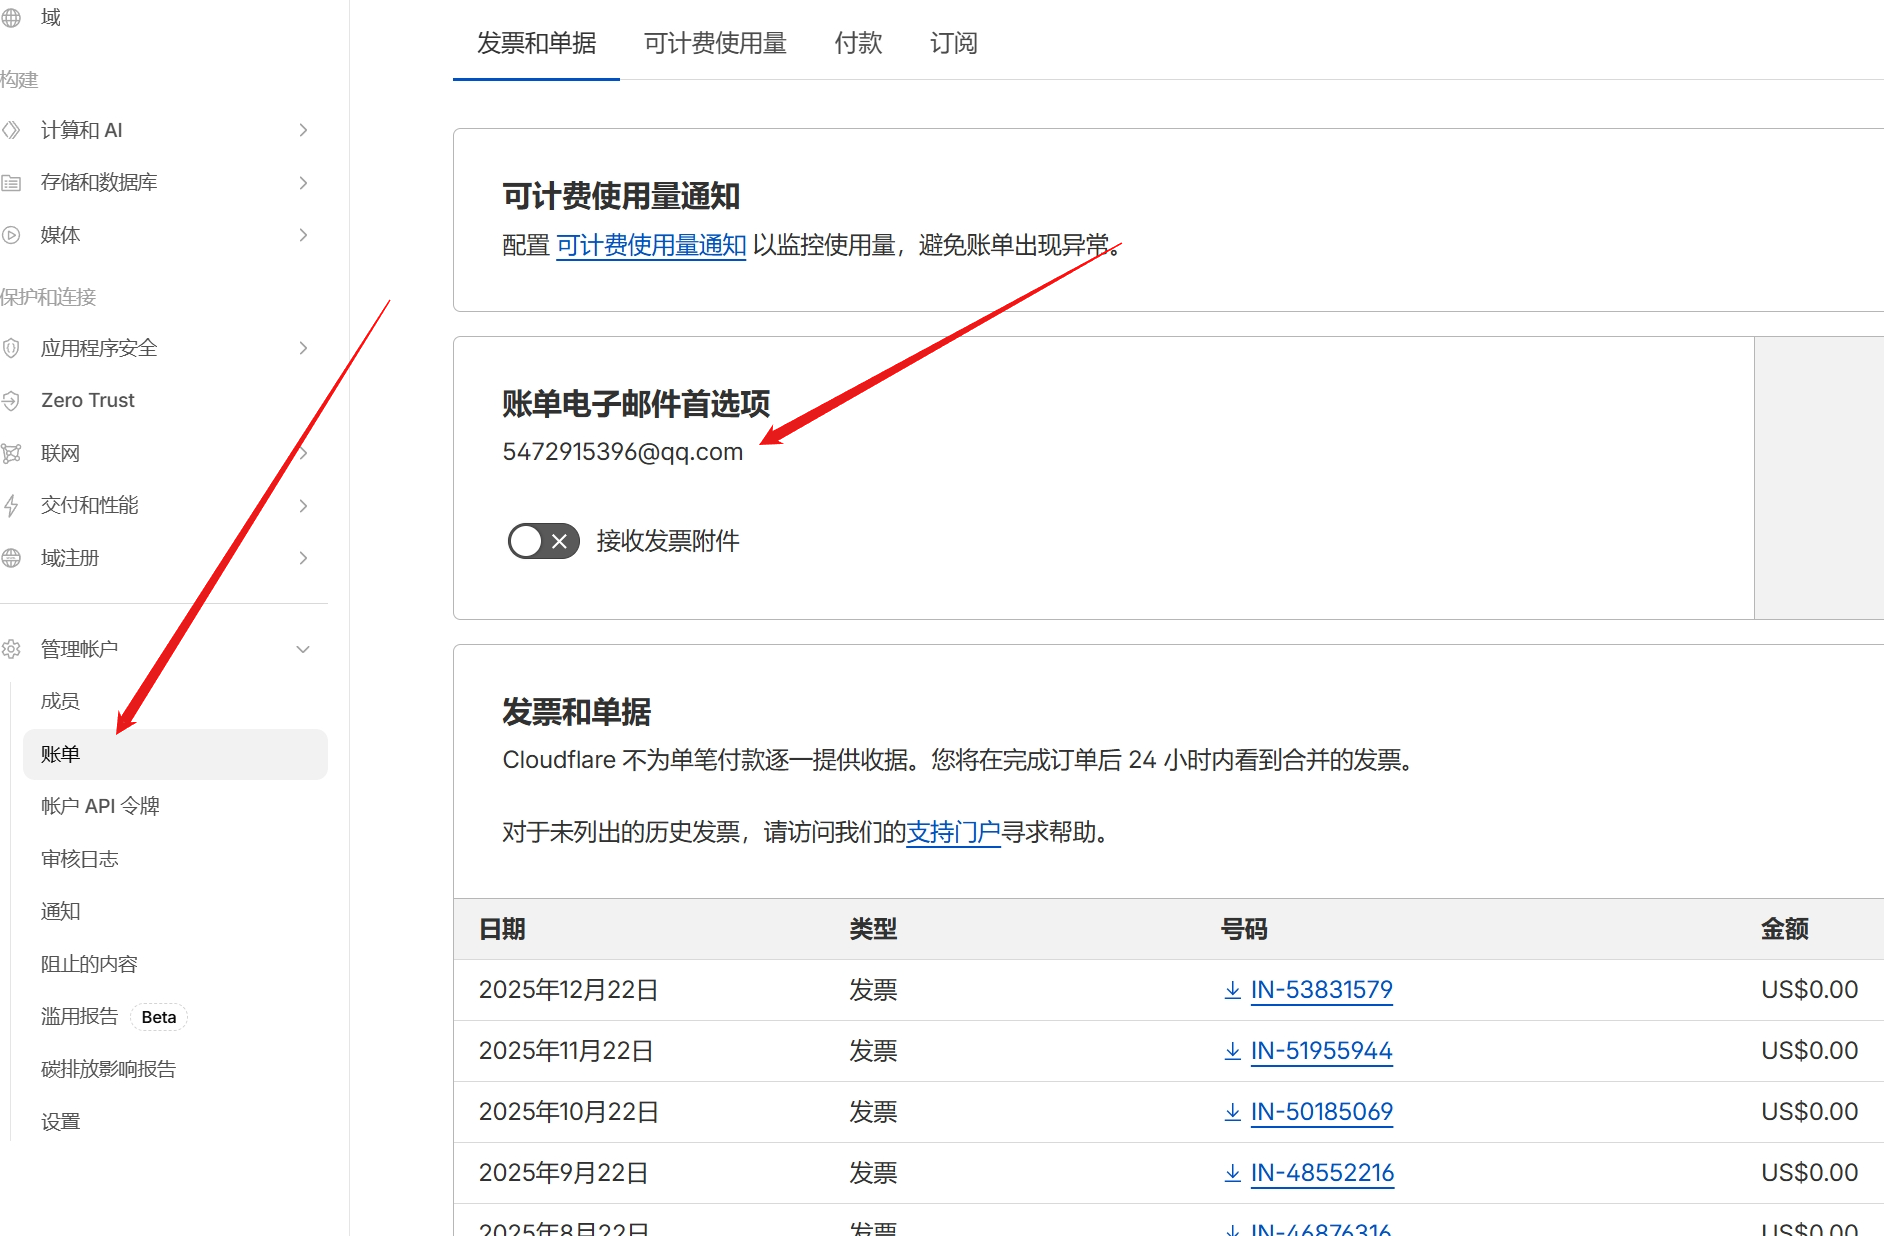
Task: Open the 付款 tab
Action: pos(858,43)
